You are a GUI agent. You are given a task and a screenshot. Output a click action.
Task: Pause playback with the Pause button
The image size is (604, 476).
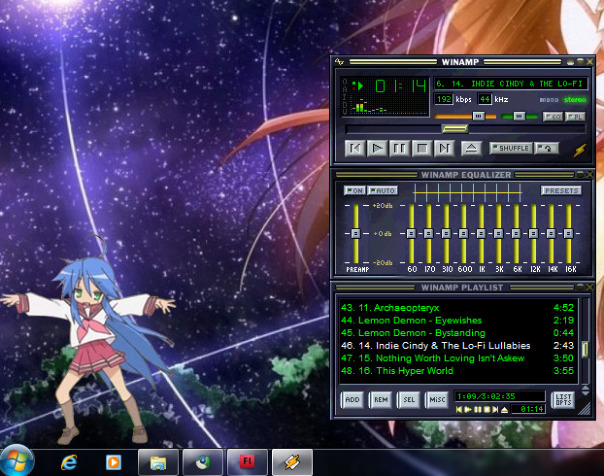(x=399, y=148)
